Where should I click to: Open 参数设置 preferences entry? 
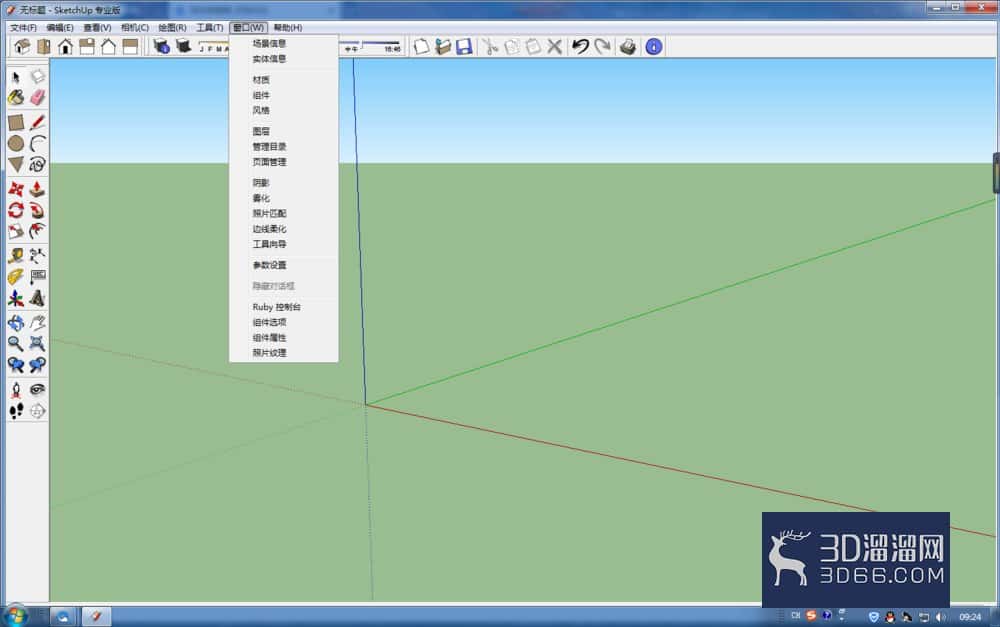(269, 265)
